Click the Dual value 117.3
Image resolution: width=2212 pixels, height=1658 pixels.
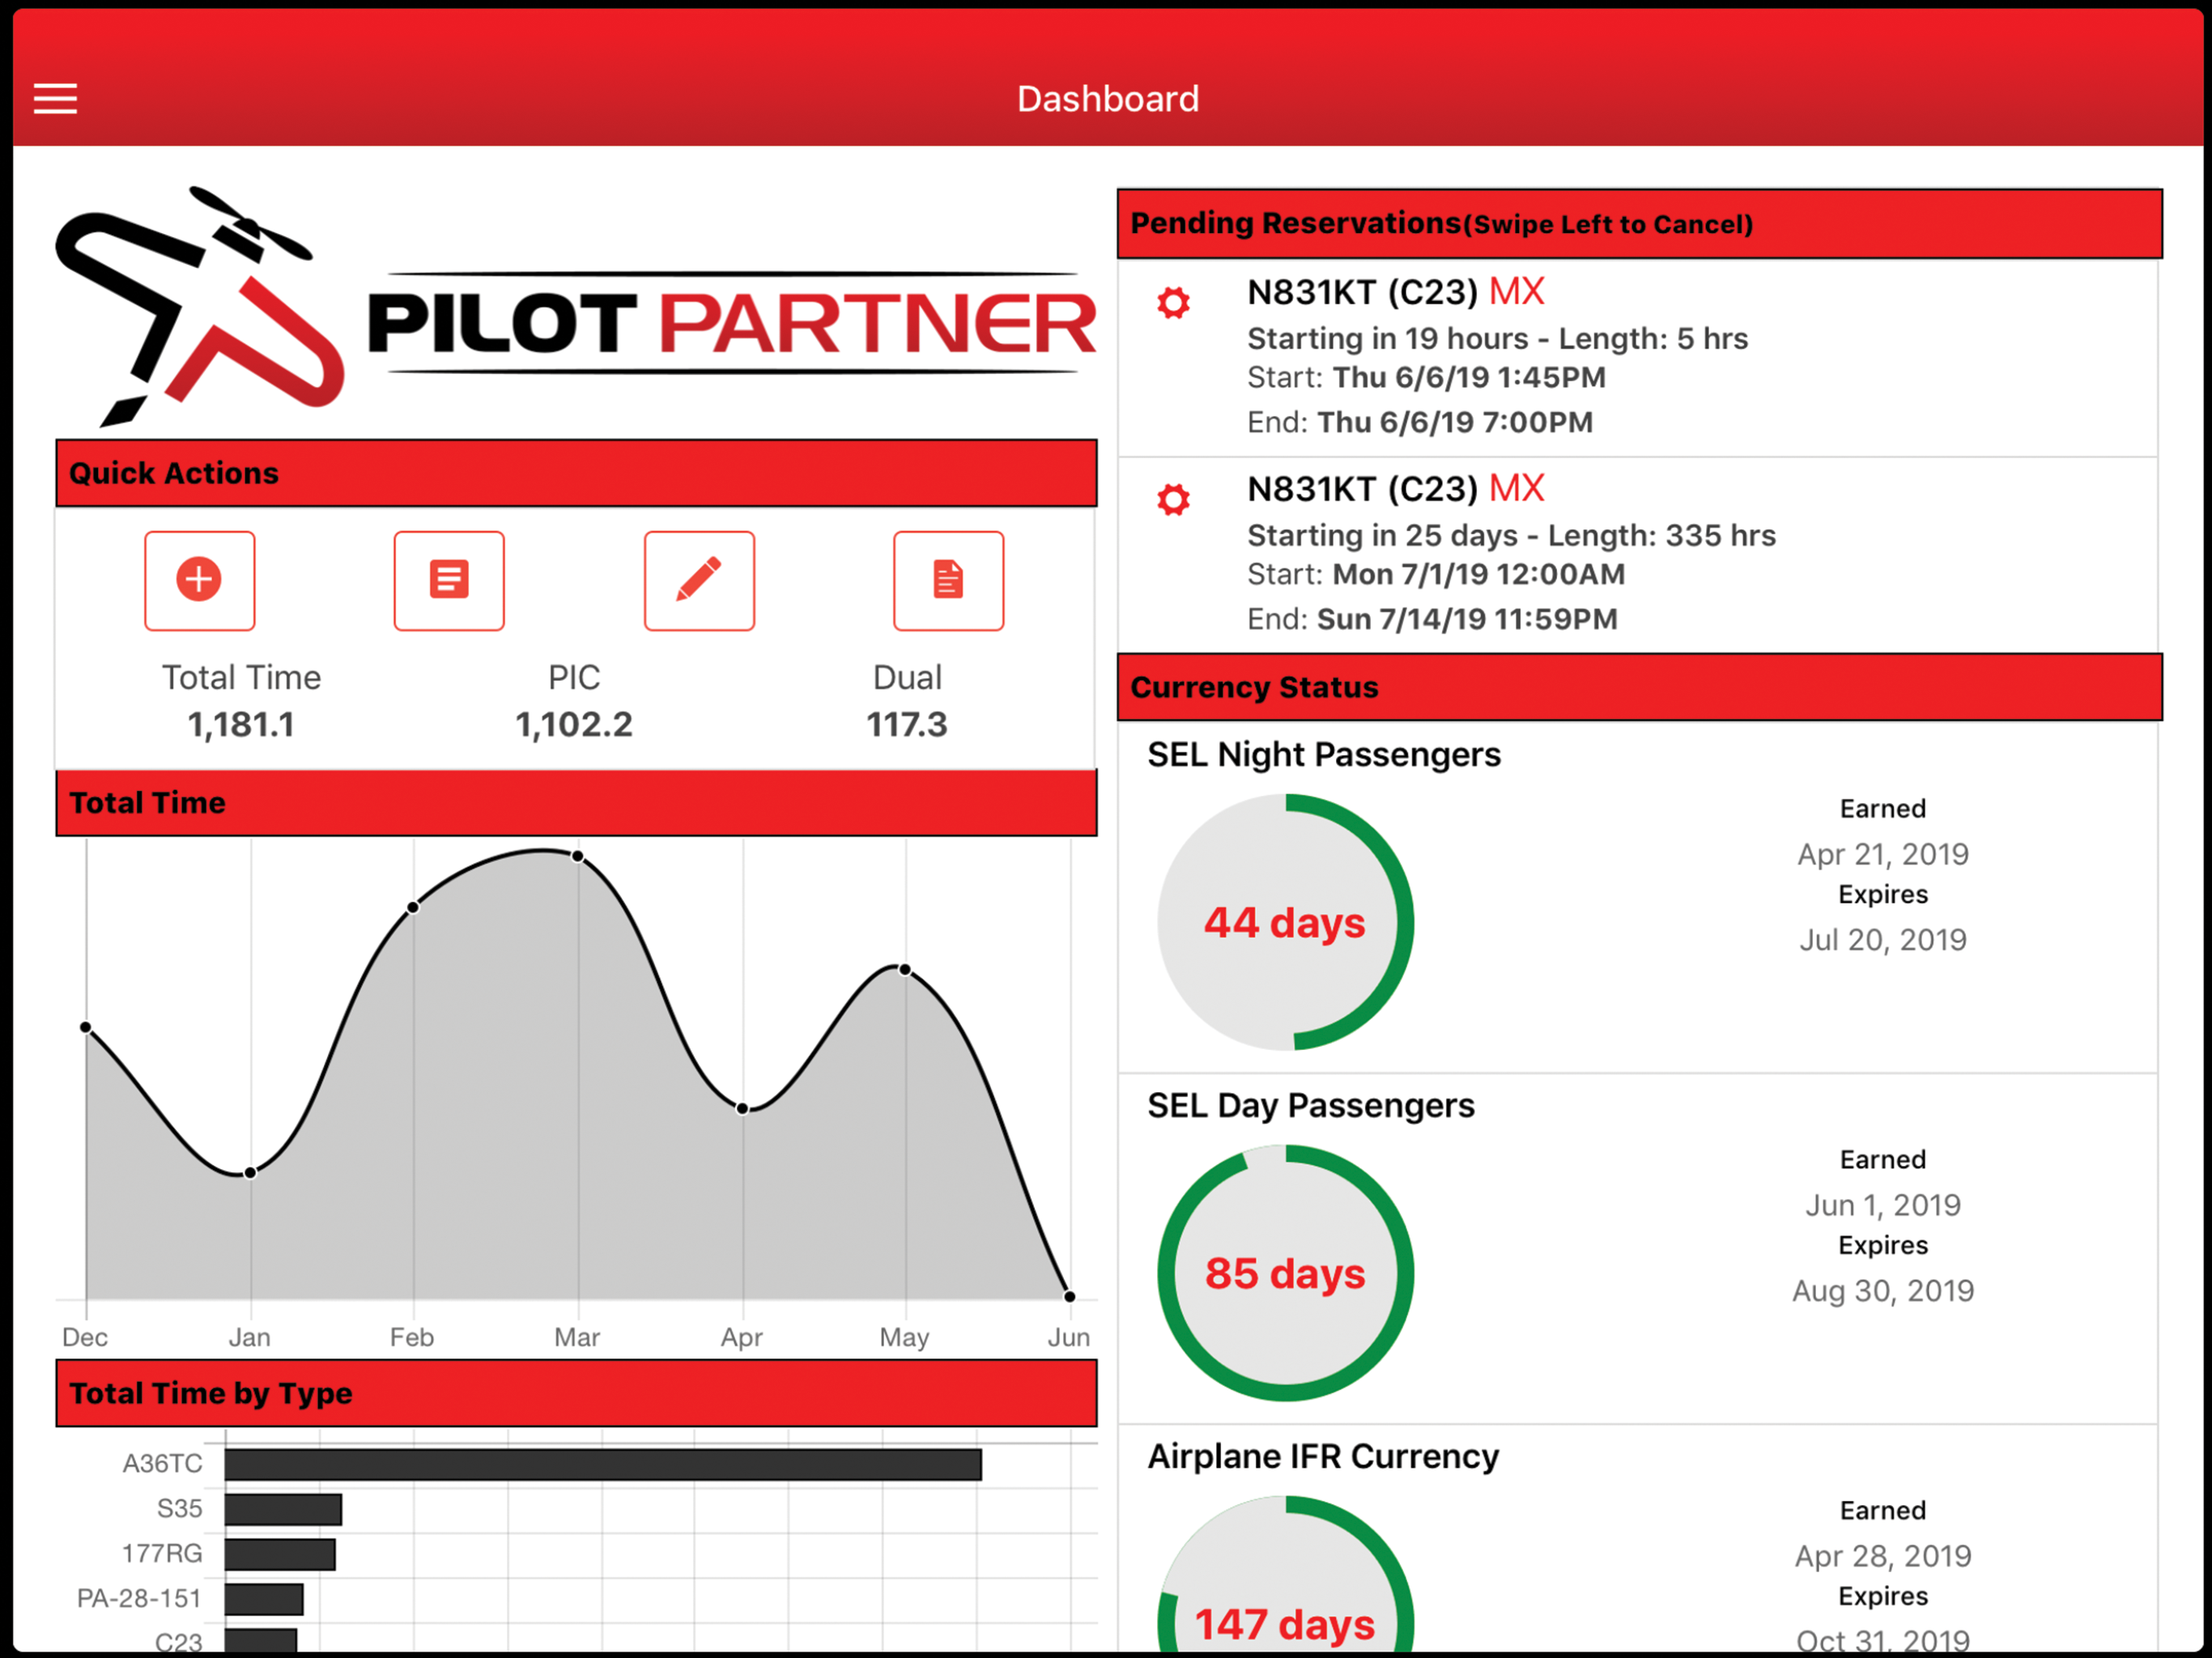(906, 724)
